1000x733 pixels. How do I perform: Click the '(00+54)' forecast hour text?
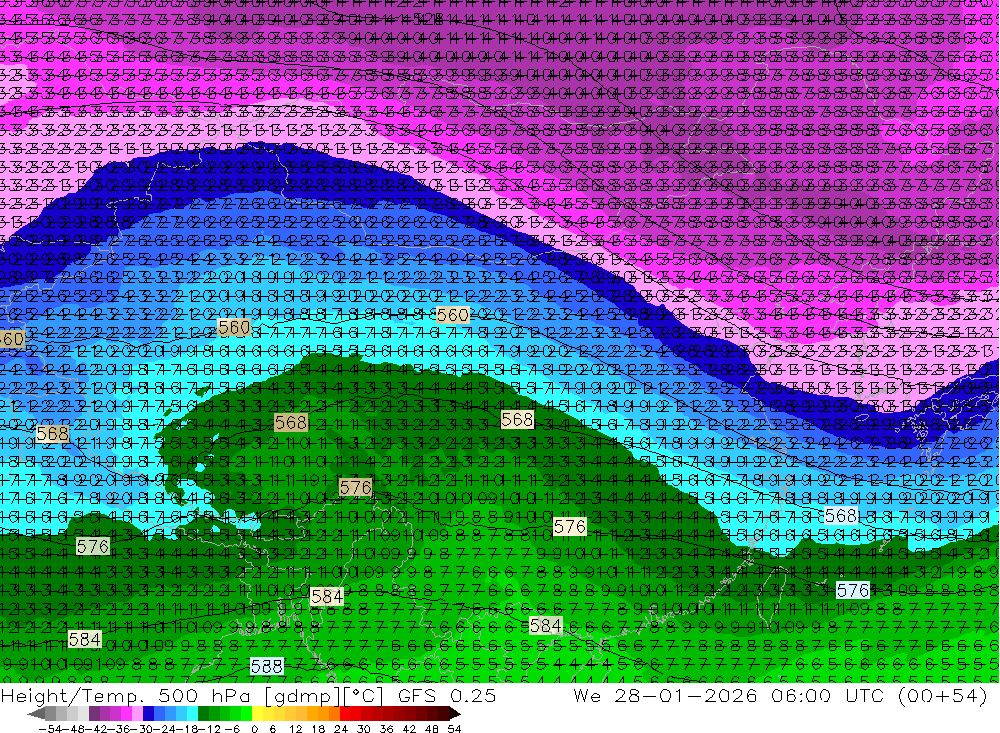coord(943,695)
